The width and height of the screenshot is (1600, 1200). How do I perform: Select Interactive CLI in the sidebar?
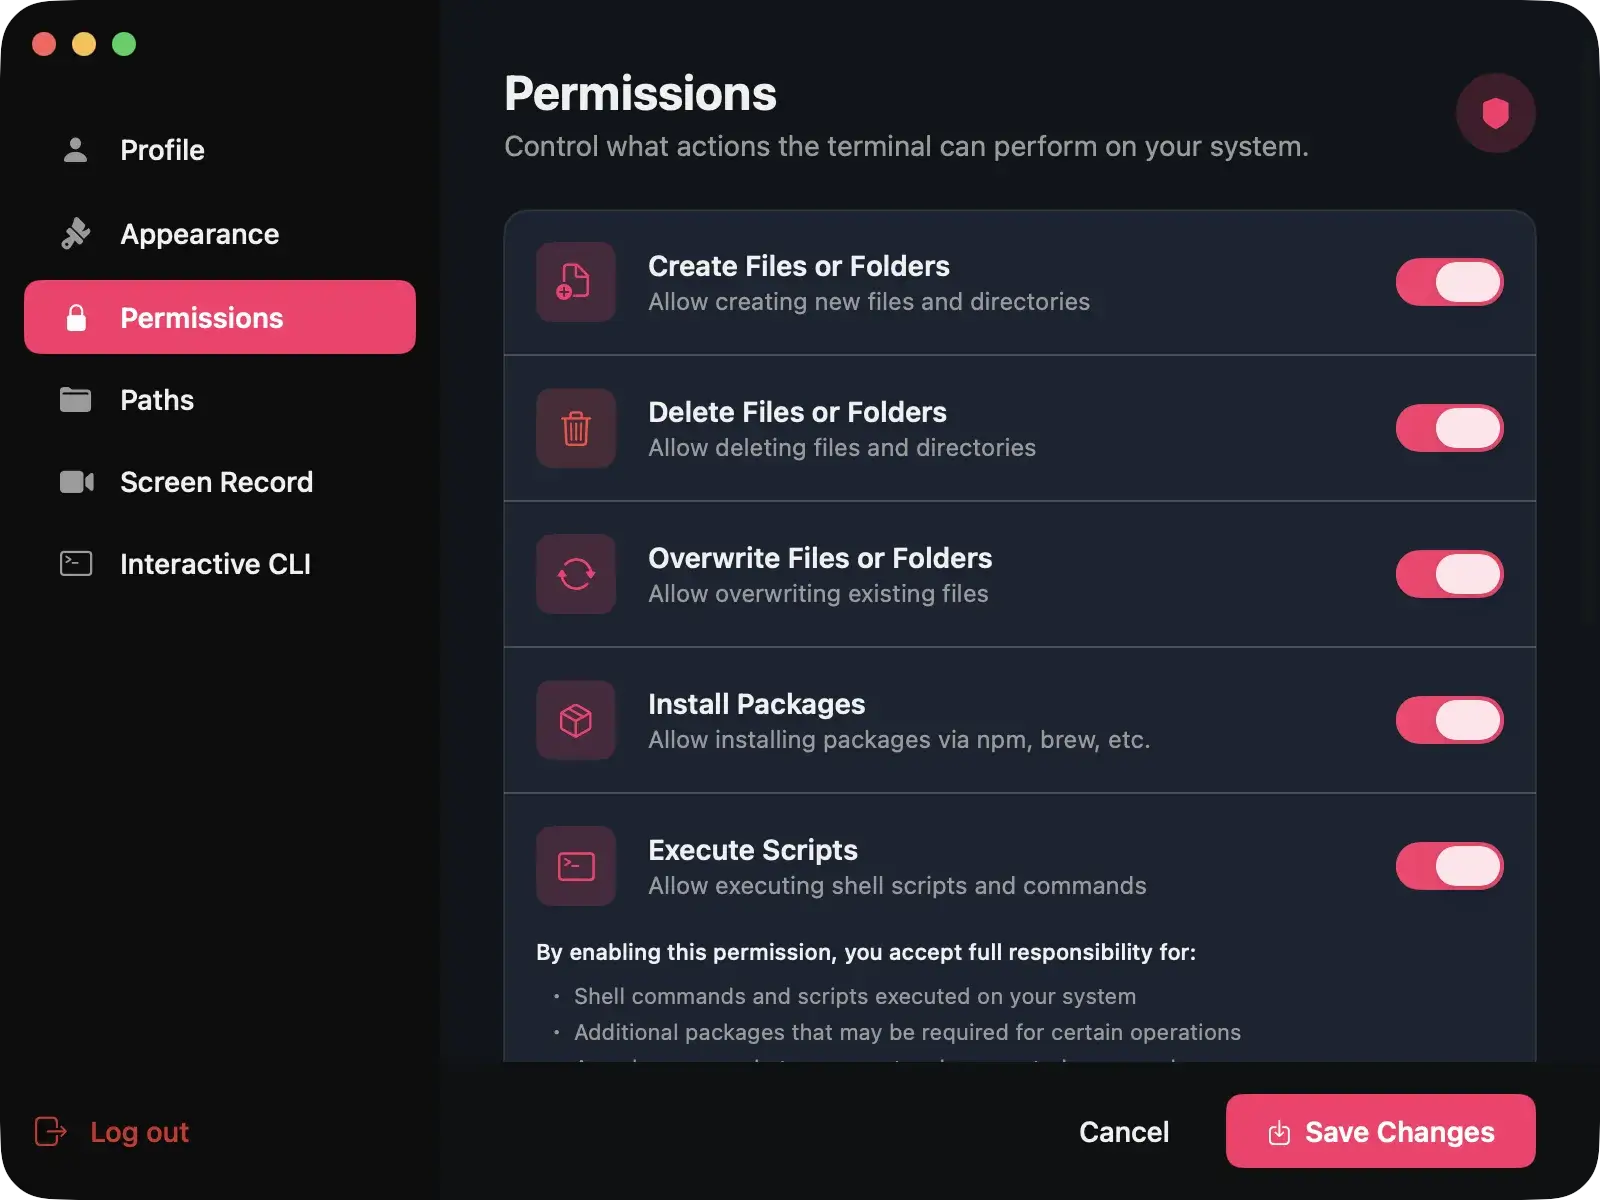click(x=215, y=564)
